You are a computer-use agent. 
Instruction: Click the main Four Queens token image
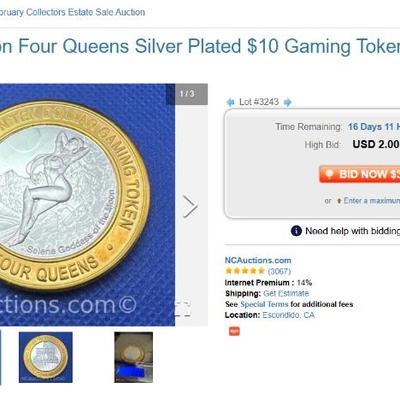pos(87,204)
